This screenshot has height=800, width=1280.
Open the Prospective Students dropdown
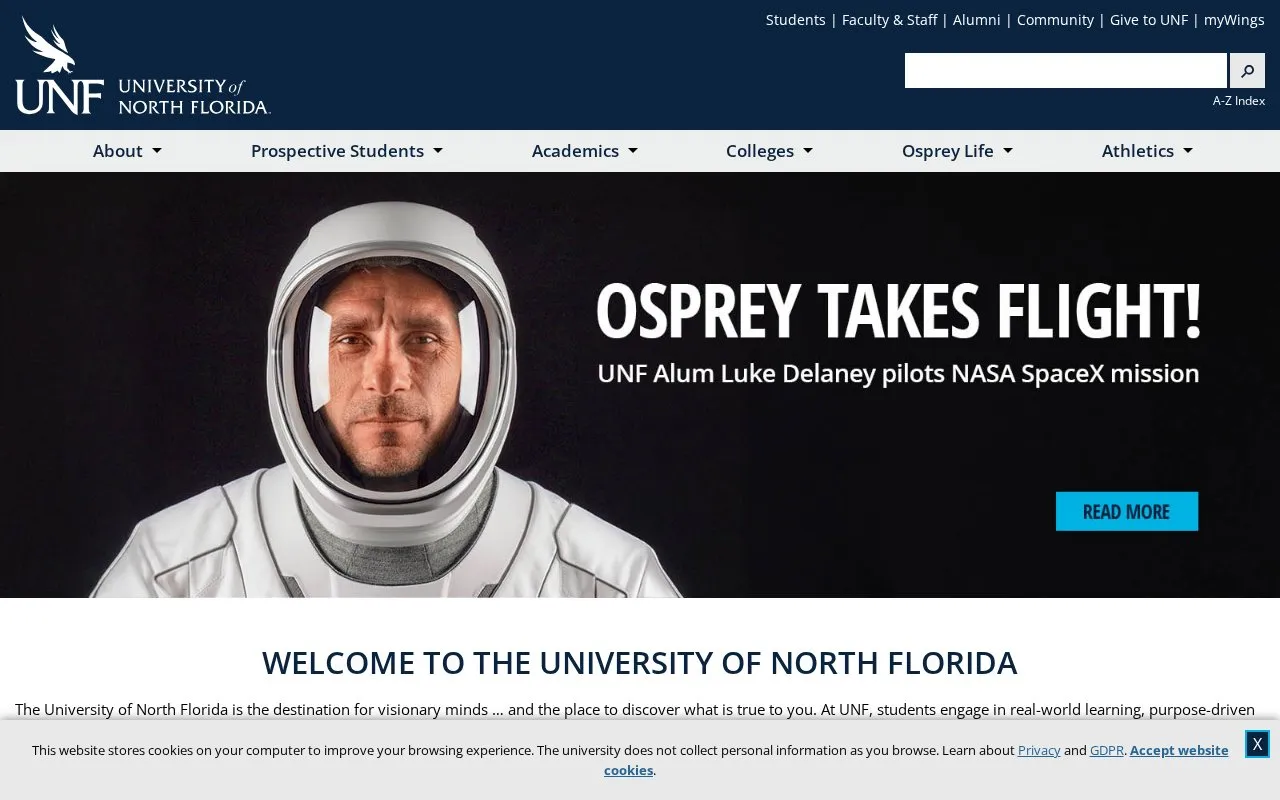click(346, 151)
